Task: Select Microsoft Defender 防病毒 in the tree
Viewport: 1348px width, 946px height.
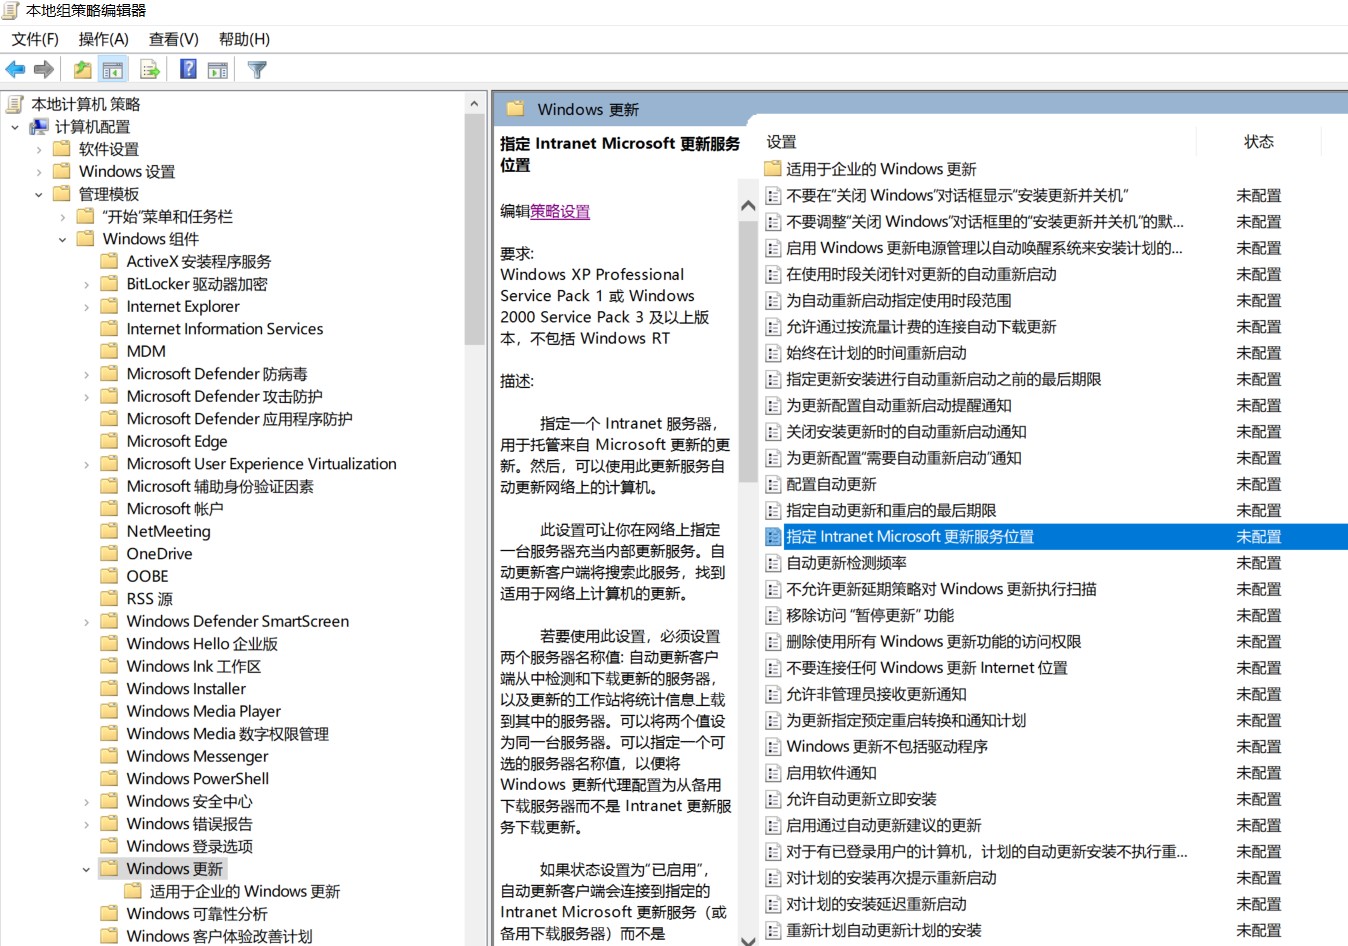Action: pos(217,374)
